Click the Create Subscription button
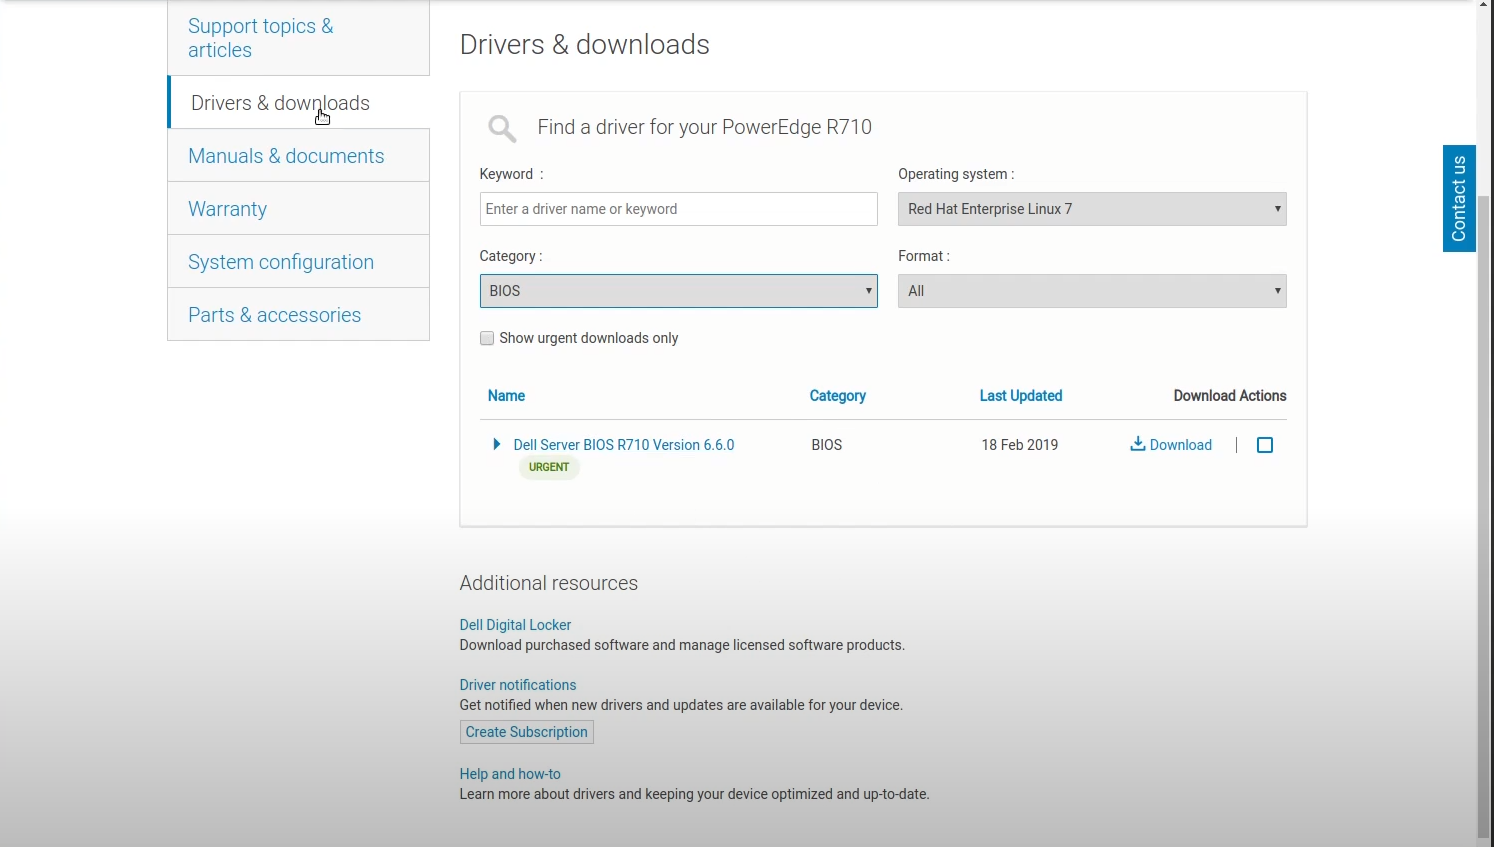 click(x=527, y=732)
